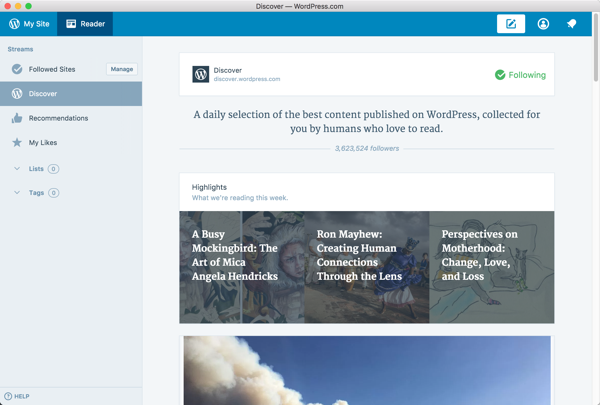Click the 3,623,524 followers text
The width and height of the screenshot is (600, 405).
click(x=367, y=149)
